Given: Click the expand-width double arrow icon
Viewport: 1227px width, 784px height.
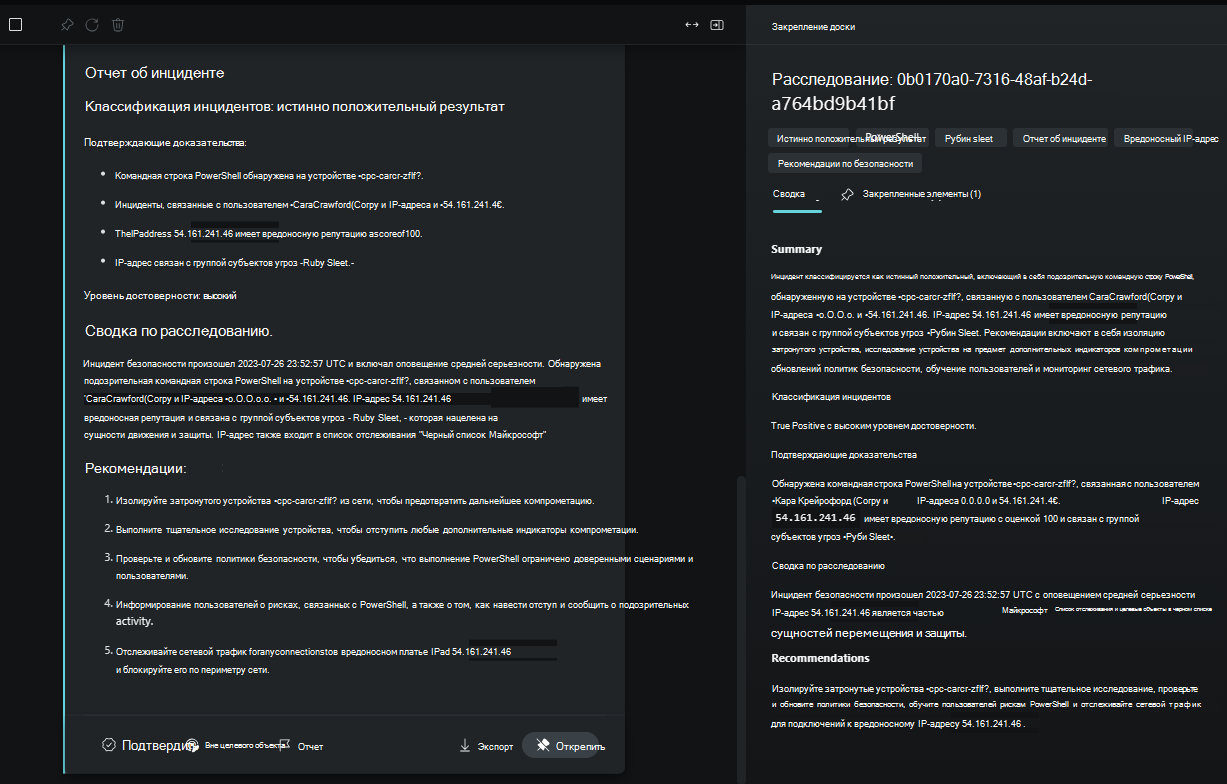Looking at the screenshot, I should pos(691,25).
